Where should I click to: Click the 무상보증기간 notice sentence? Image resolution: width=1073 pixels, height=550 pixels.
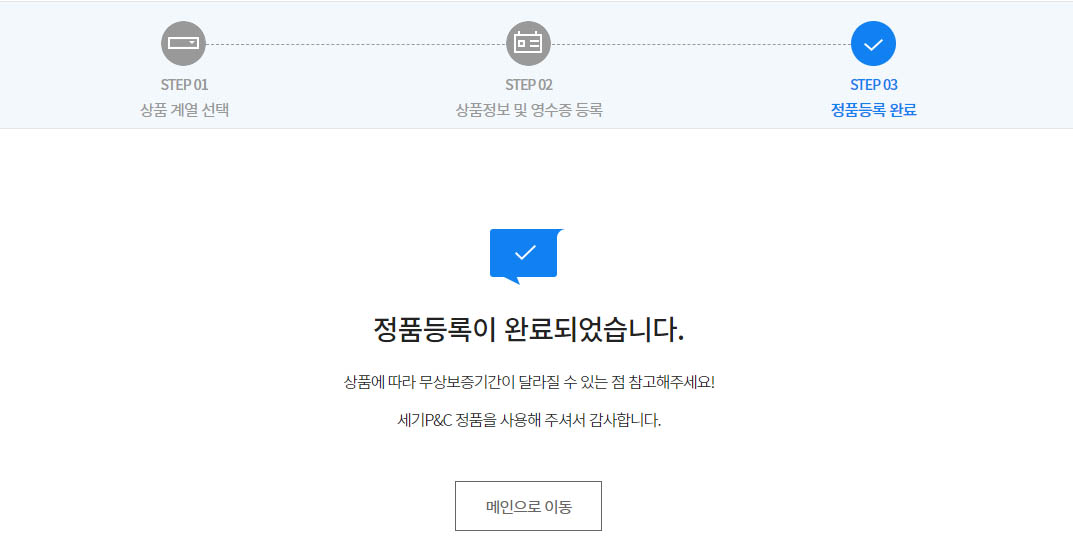(529, 382)
